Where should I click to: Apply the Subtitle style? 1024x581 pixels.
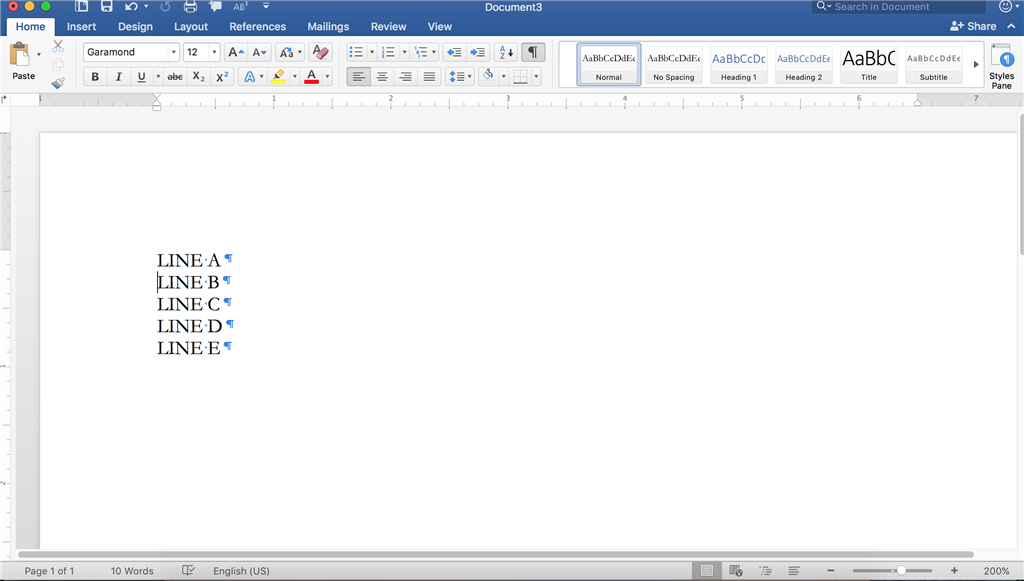click(x=933, y=64)
